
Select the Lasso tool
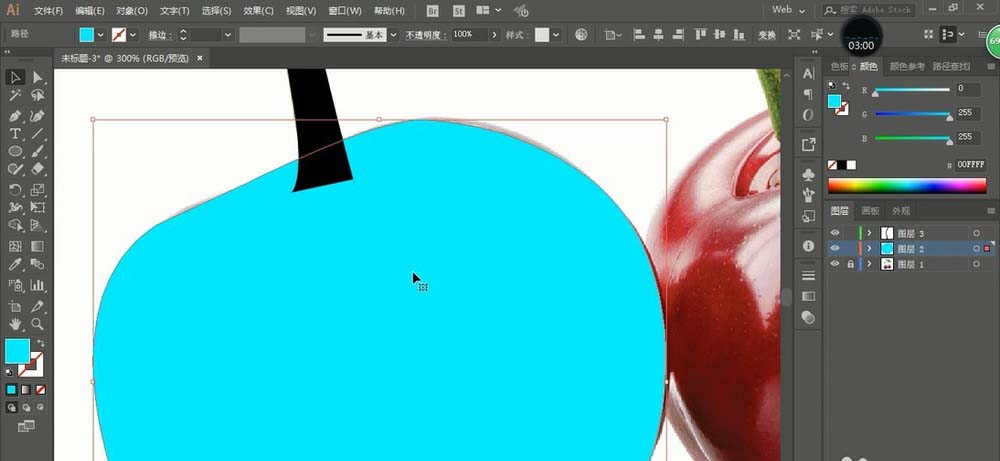[x=38, y=96]
